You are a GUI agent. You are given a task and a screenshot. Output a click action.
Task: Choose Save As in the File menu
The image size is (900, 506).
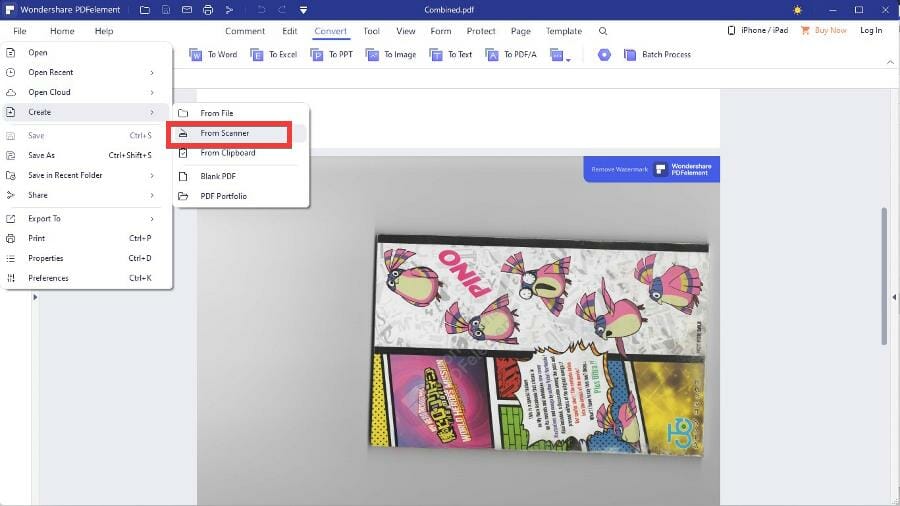[x=86, y=155]
